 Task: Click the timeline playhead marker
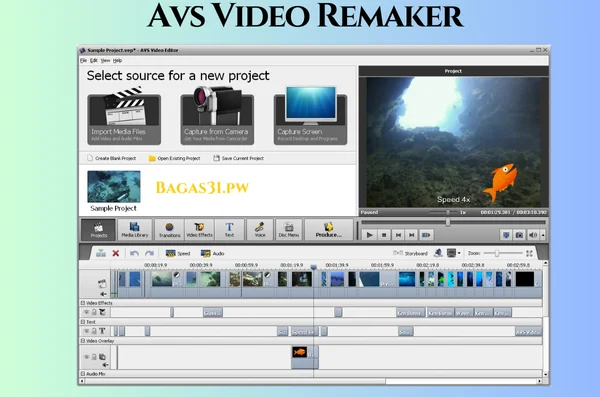click(313, 266)
